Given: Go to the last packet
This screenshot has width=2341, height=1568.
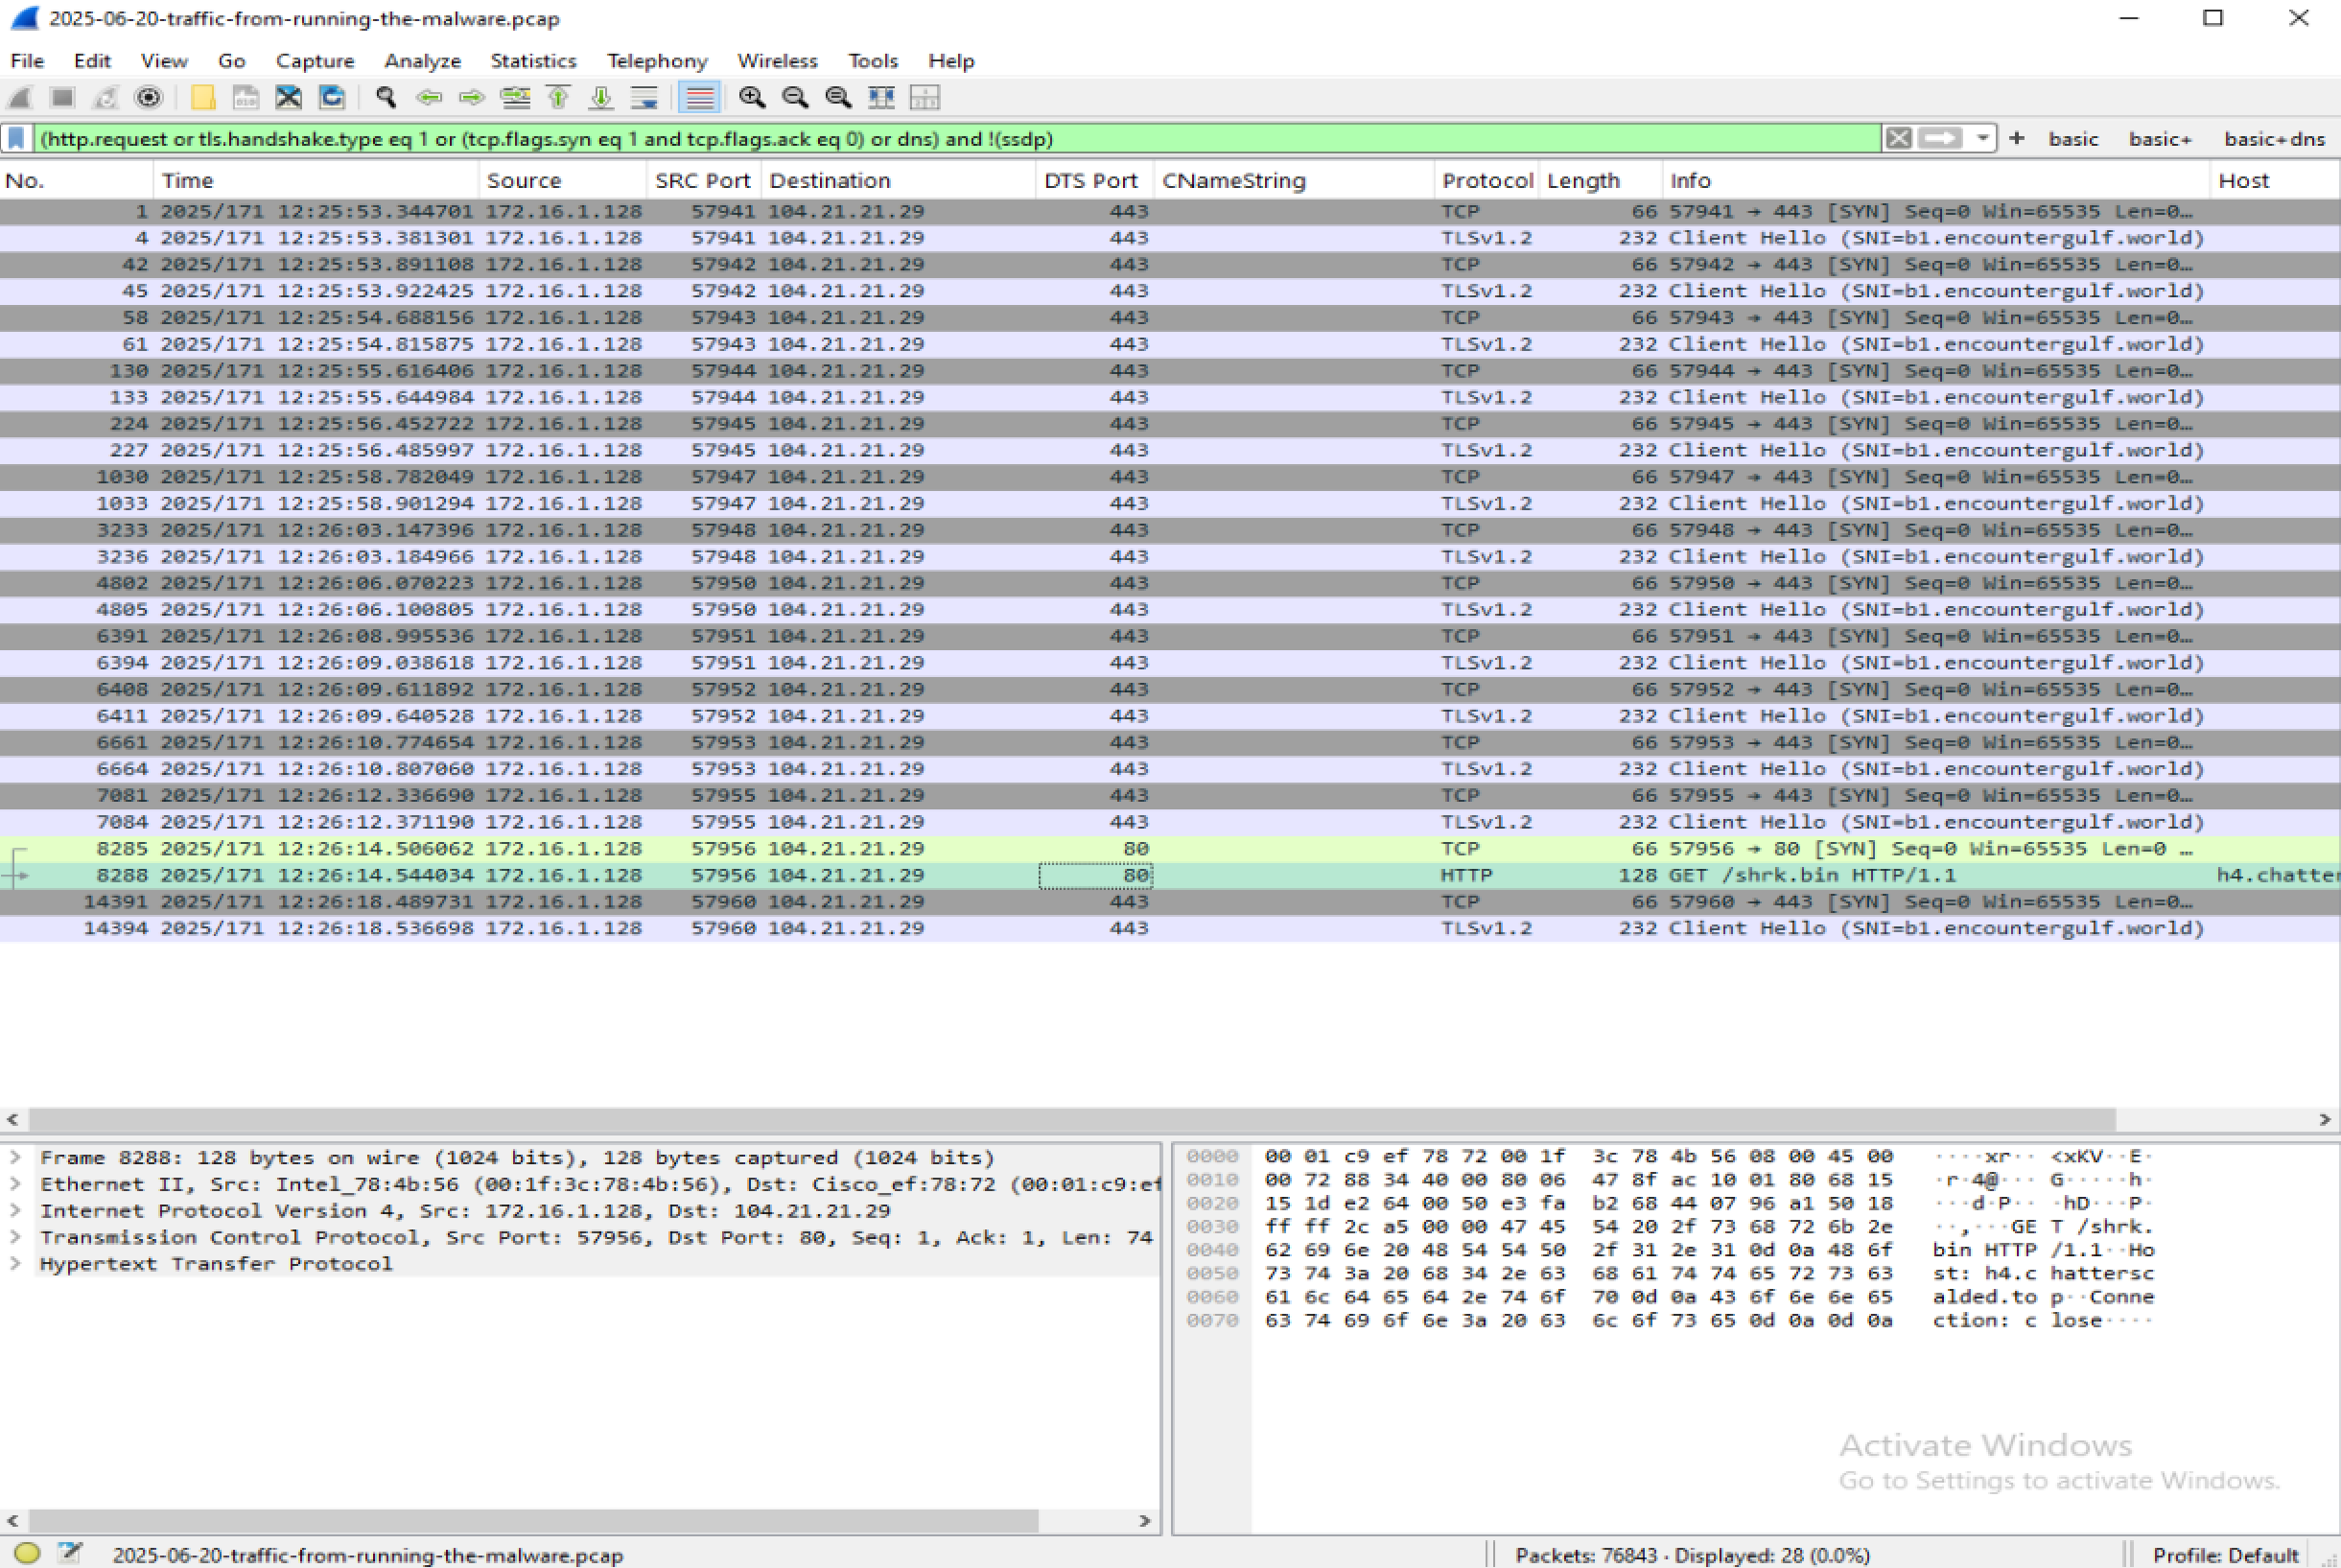Looking at the screenshot, I should point(600,97).
